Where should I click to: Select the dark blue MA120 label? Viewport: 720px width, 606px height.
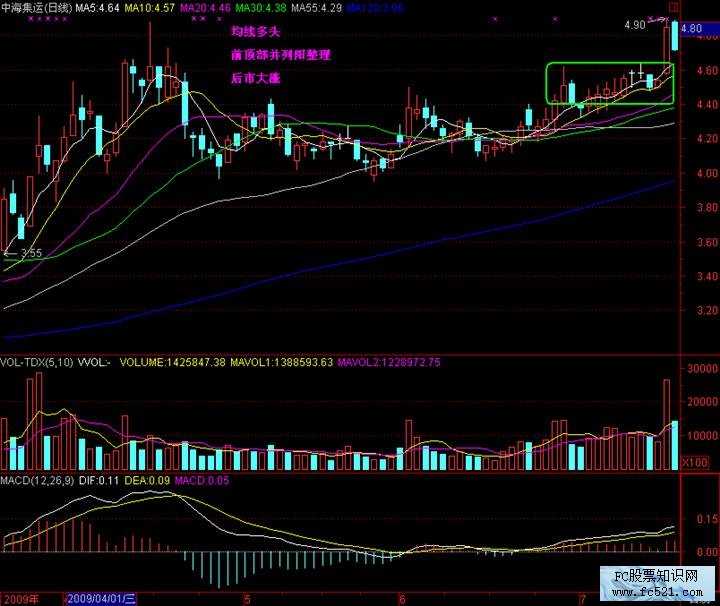coord(375,8)
